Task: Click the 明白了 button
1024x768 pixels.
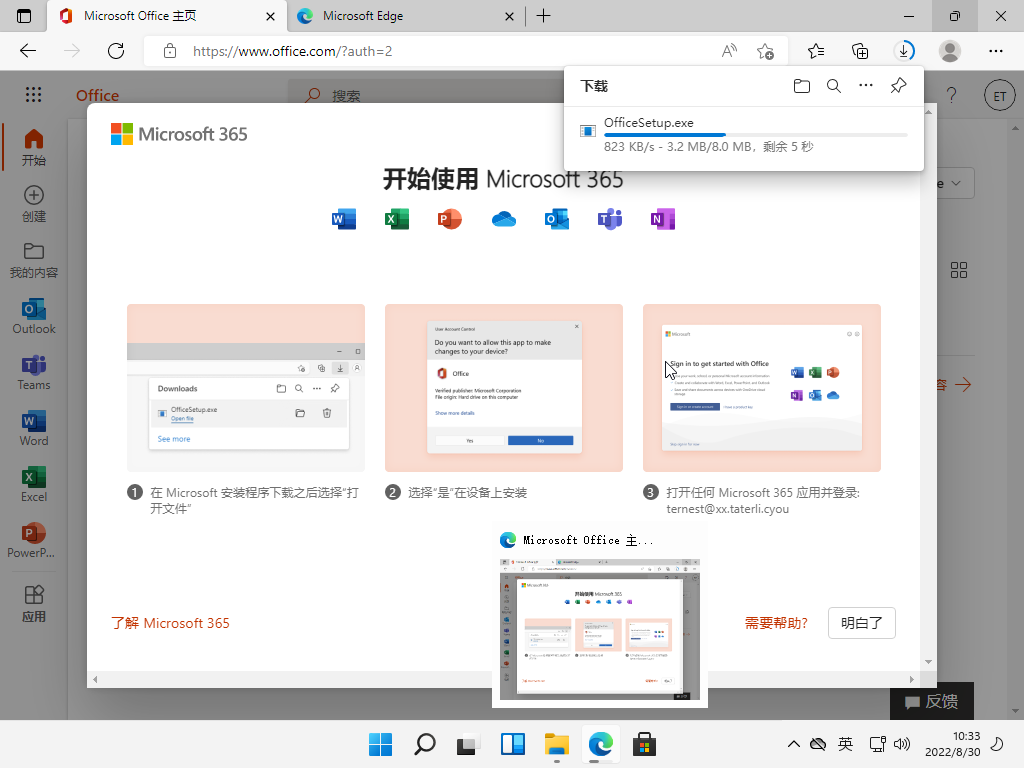Action: coord(861,623)
